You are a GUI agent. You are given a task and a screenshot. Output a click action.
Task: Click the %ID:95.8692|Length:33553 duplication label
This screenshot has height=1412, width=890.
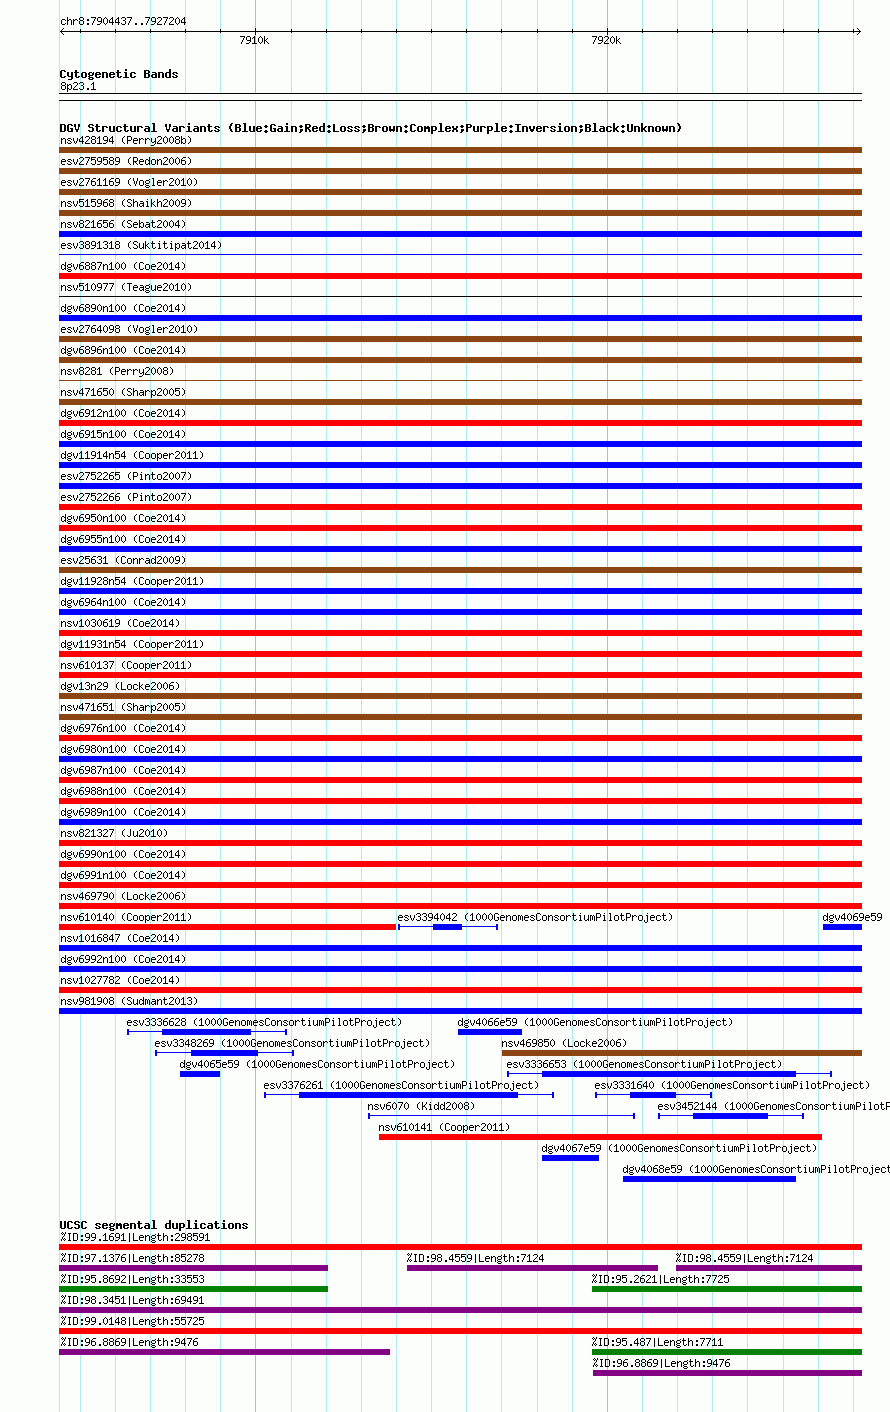point(132,1279)
